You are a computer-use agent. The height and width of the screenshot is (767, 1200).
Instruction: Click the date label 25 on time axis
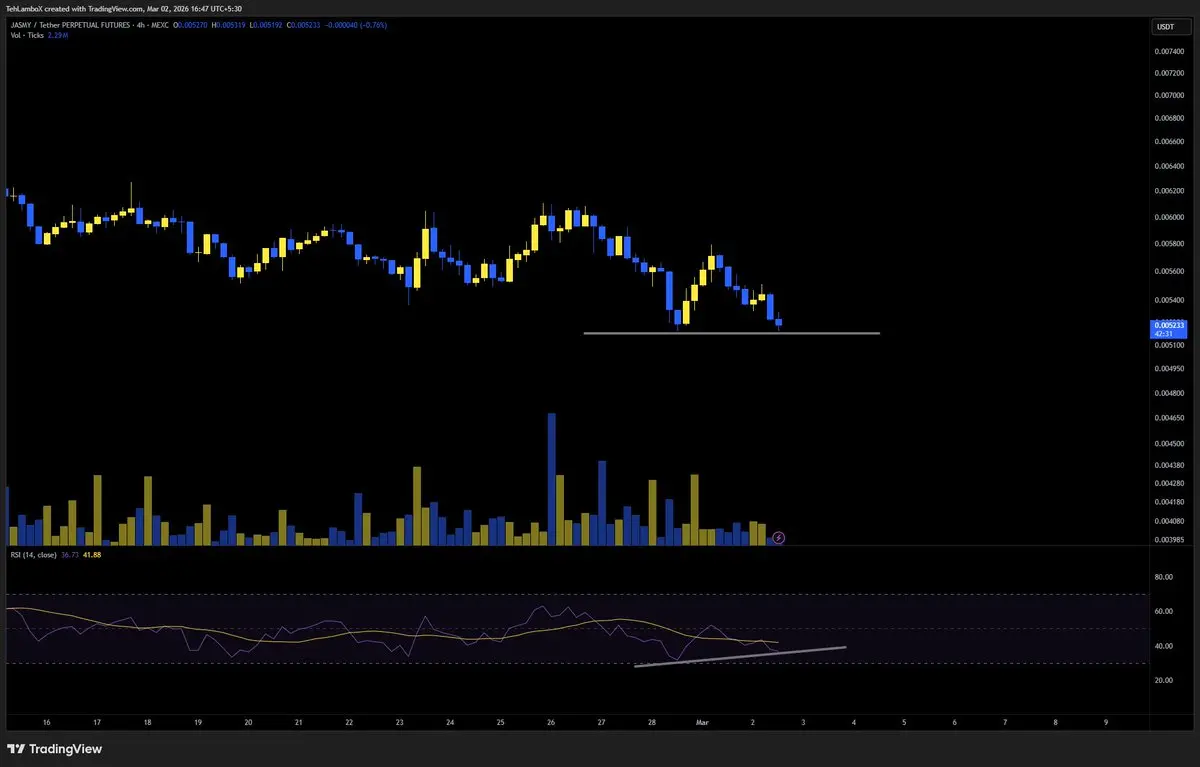tap(500, 722)
